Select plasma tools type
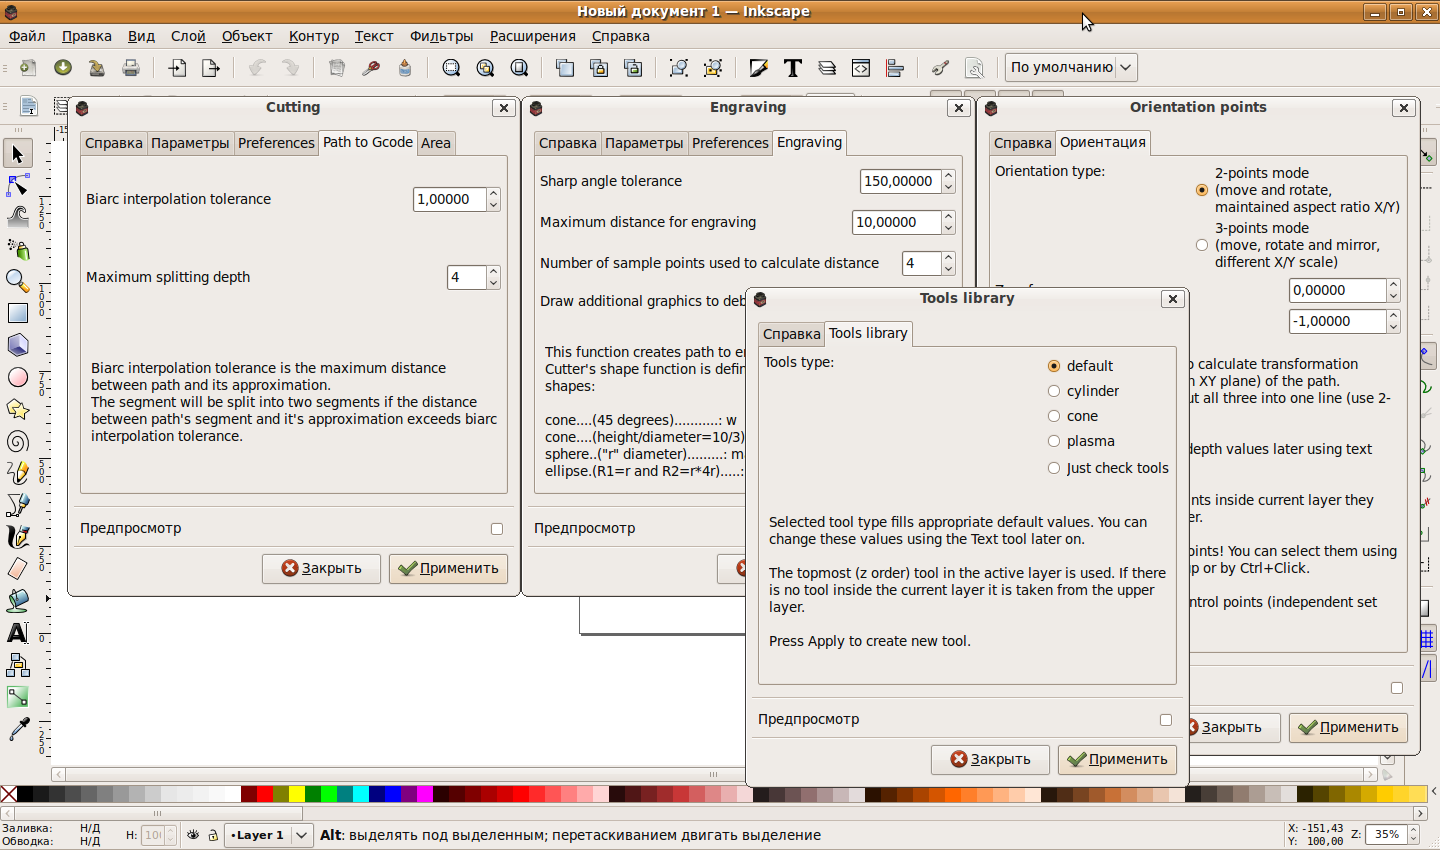 pyautogui.click(x=1054, y=441)
